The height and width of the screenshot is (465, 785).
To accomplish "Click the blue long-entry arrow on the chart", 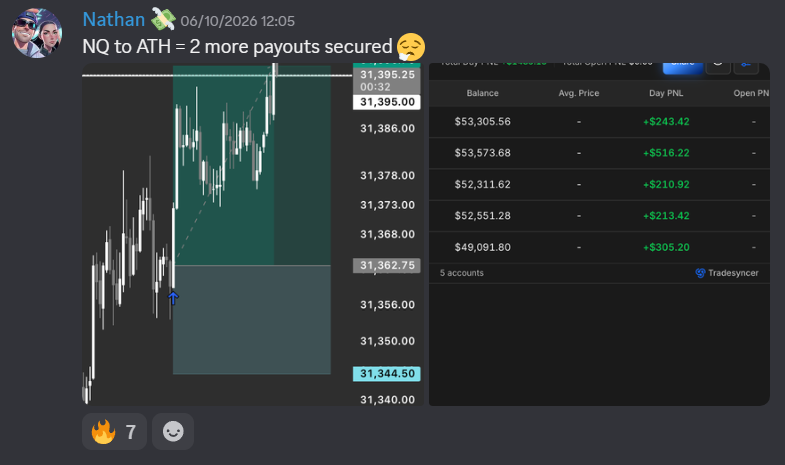I will 173,298.
